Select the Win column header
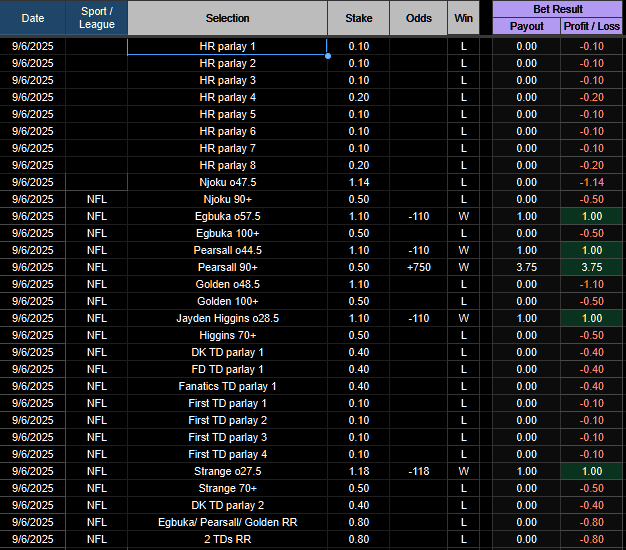Image resolution: width=626 pixels, height=550 pixels. pos(464,18)
